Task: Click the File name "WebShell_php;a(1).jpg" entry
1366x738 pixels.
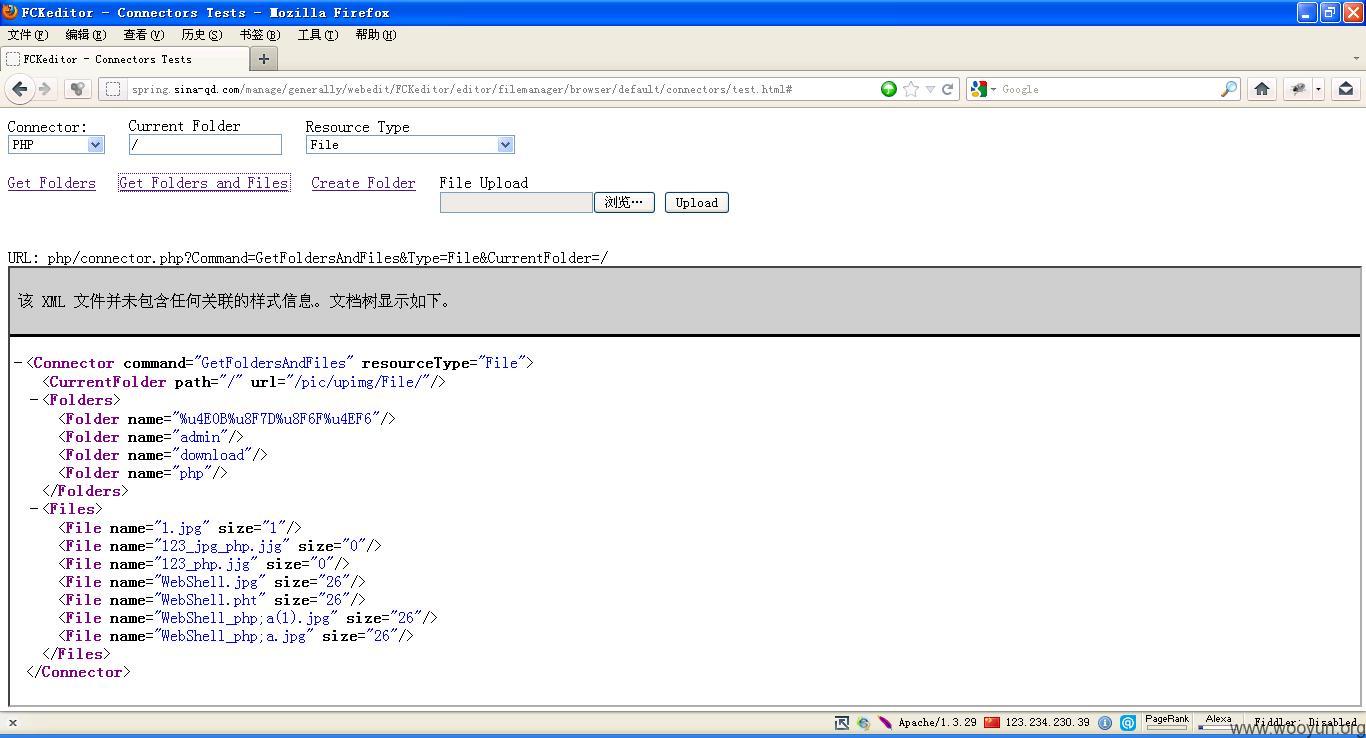Action: tap(248, 618)
